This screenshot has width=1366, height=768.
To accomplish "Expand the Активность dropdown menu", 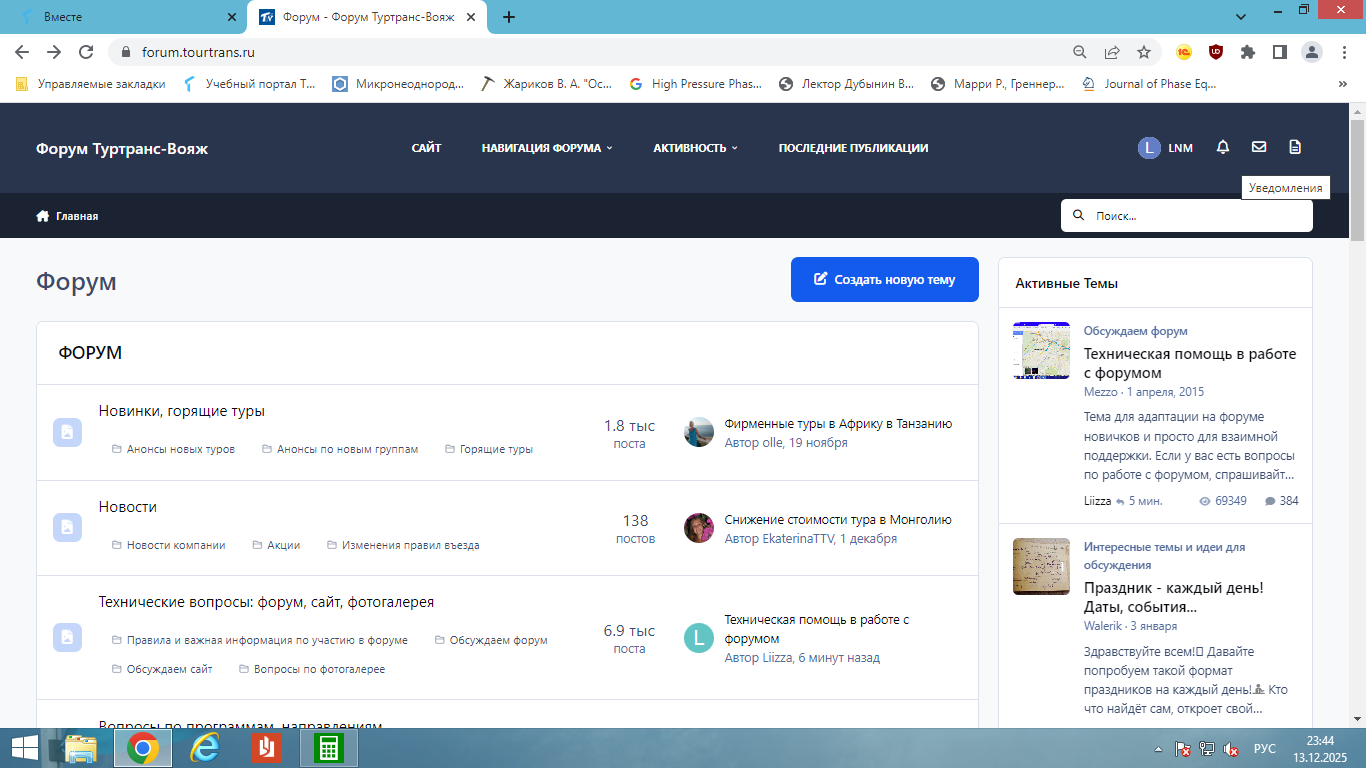I will (695, 148).
